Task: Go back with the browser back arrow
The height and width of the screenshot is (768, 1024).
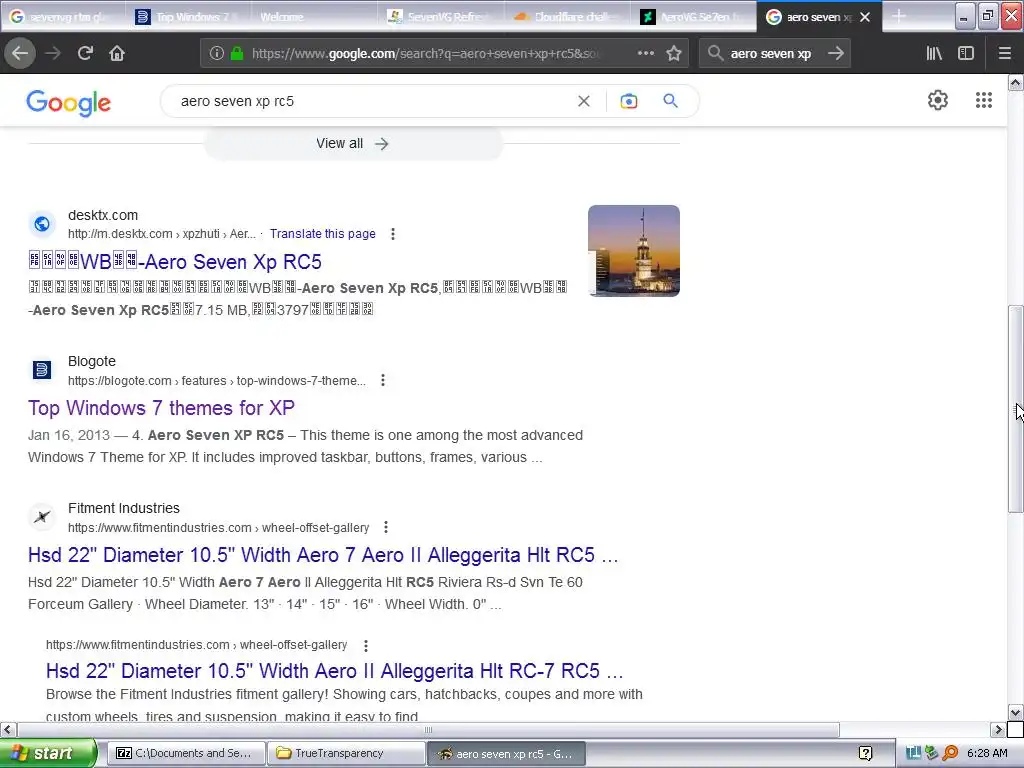Action: point(20,53)
